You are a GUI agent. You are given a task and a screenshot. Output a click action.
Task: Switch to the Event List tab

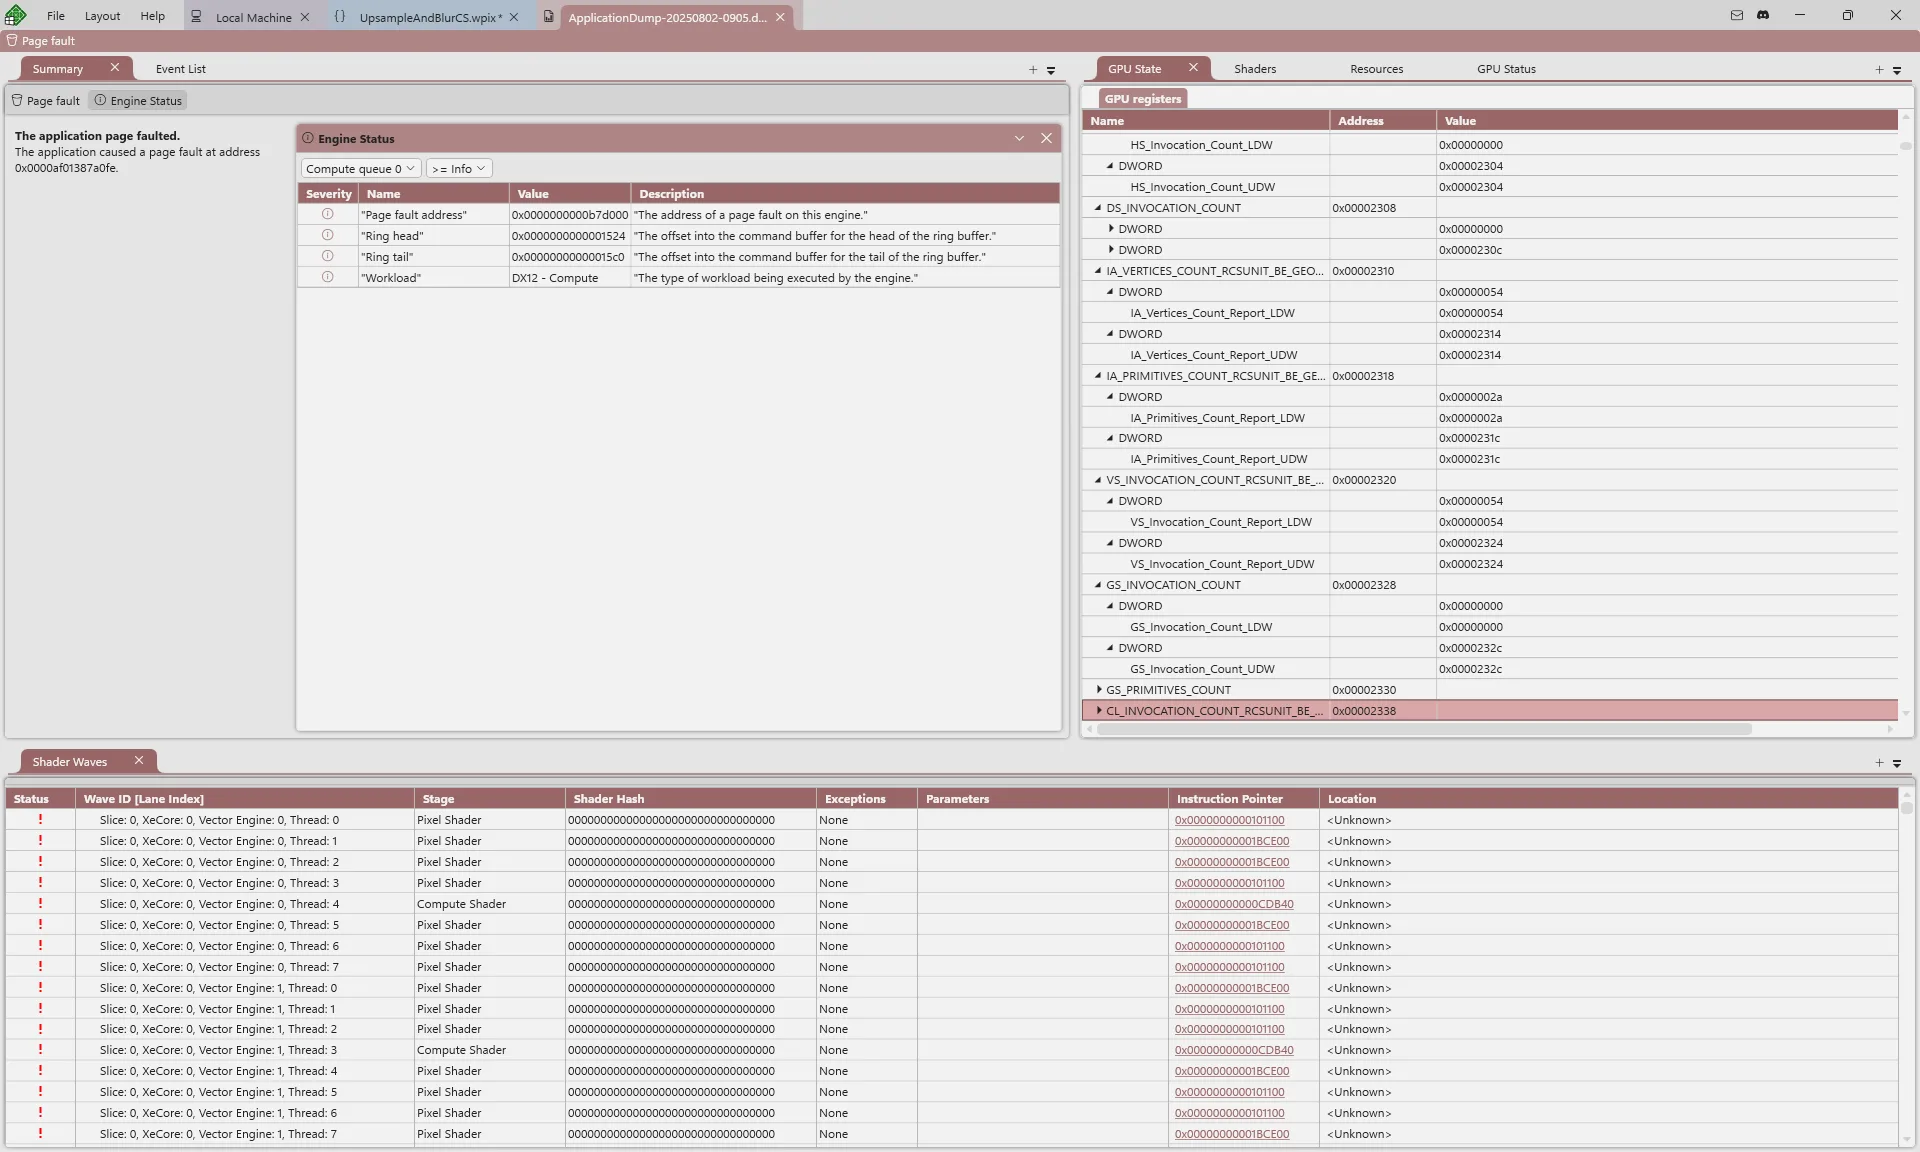[180, 69]
